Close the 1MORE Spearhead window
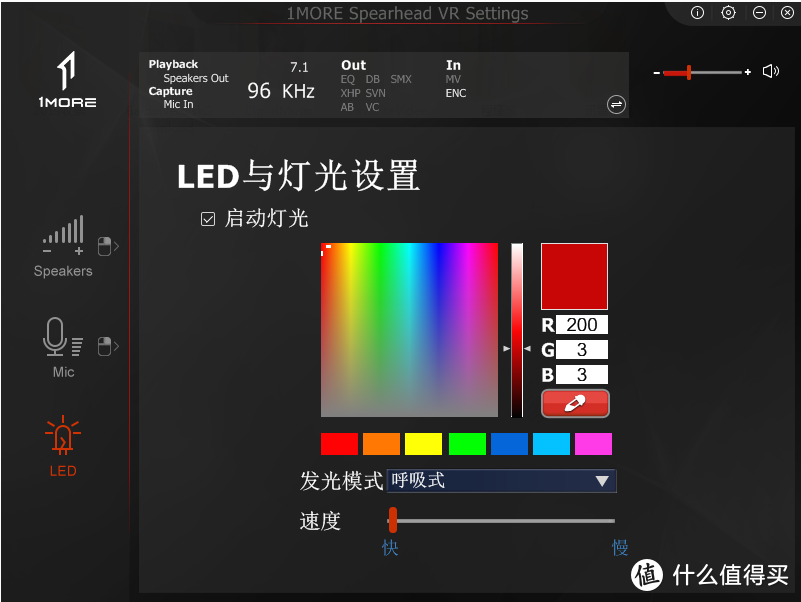Viewport: 801px width, 602px height. (x=788, y=13)
